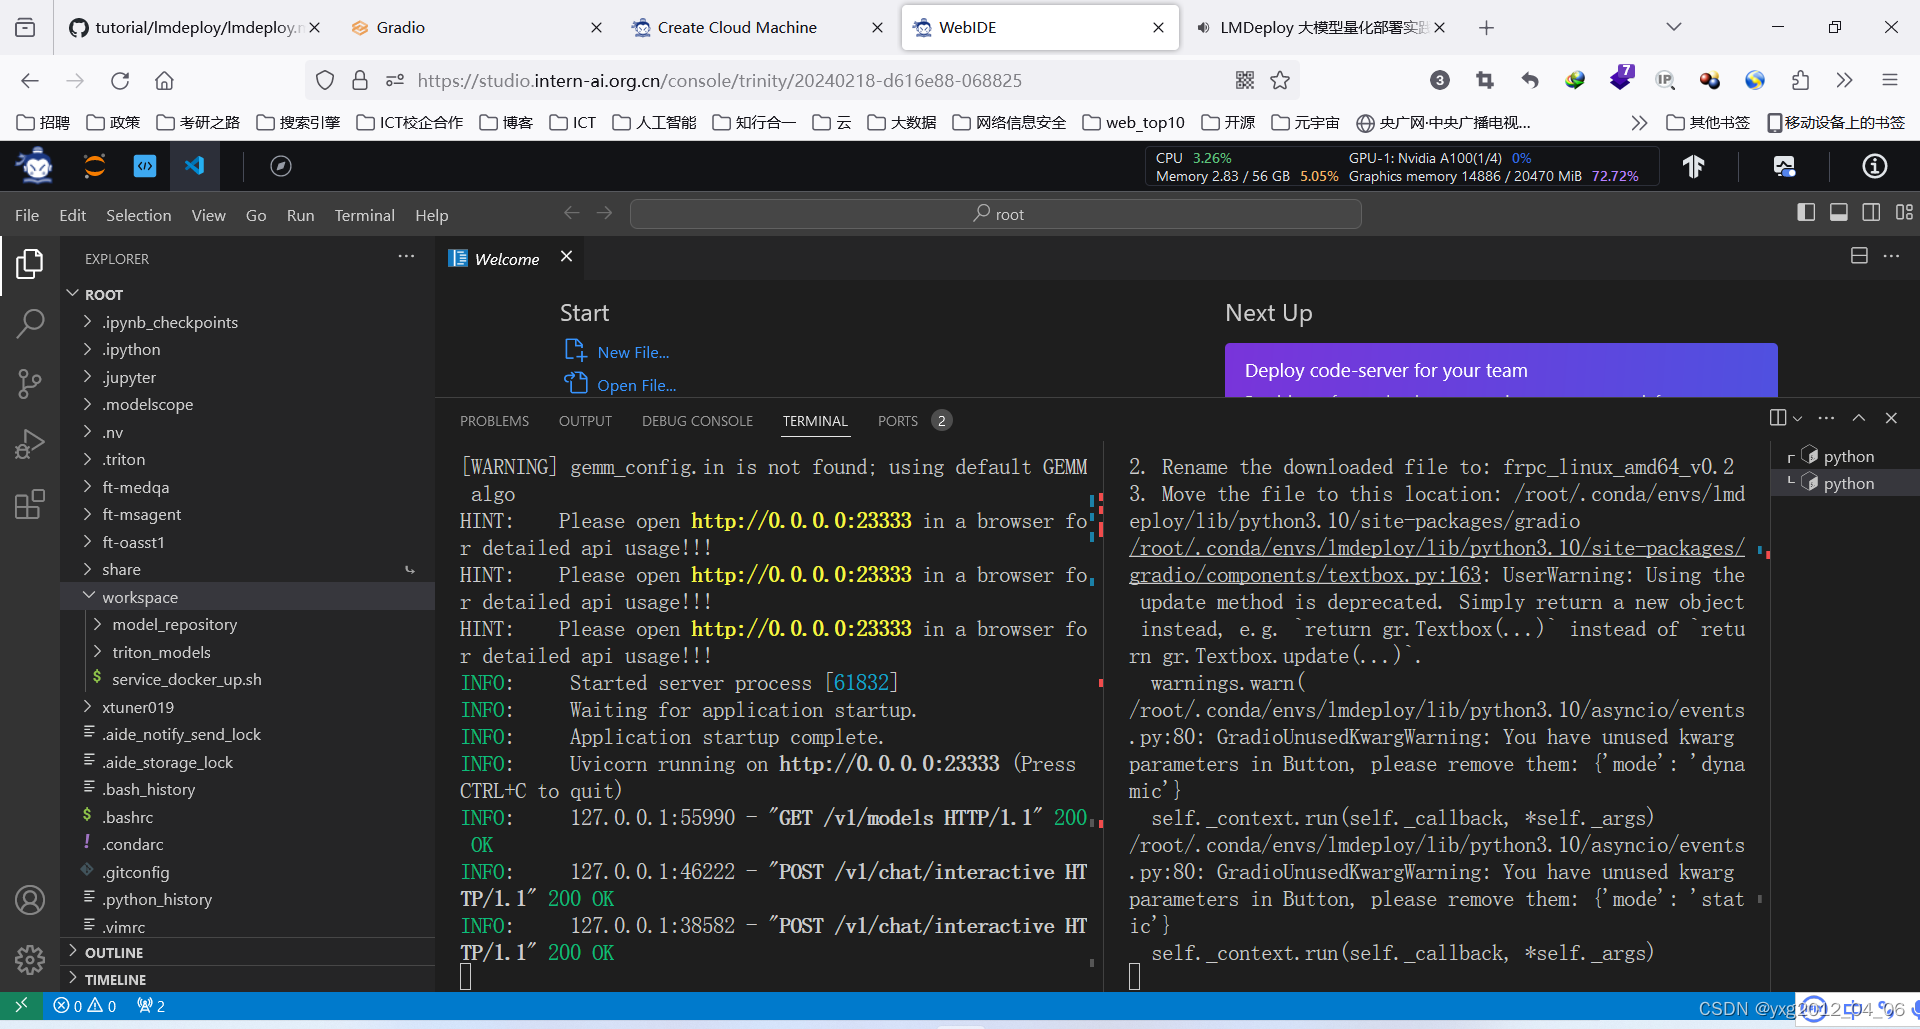Expand the .ipynb_checkpoints folder
This screenshot has height=1029, width=1920.
[170, 322]
